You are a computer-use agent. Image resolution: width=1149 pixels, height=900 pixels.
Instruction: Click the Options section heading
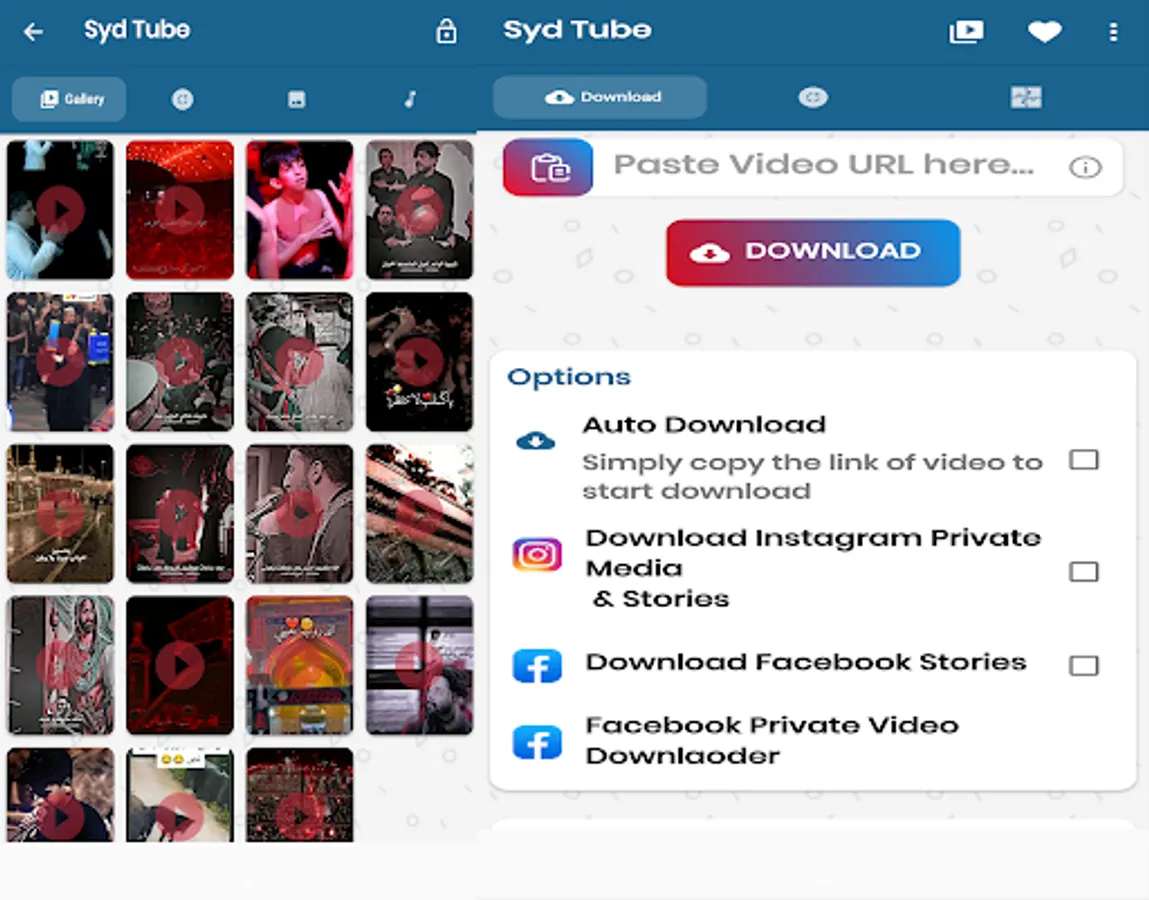point(569,377)
